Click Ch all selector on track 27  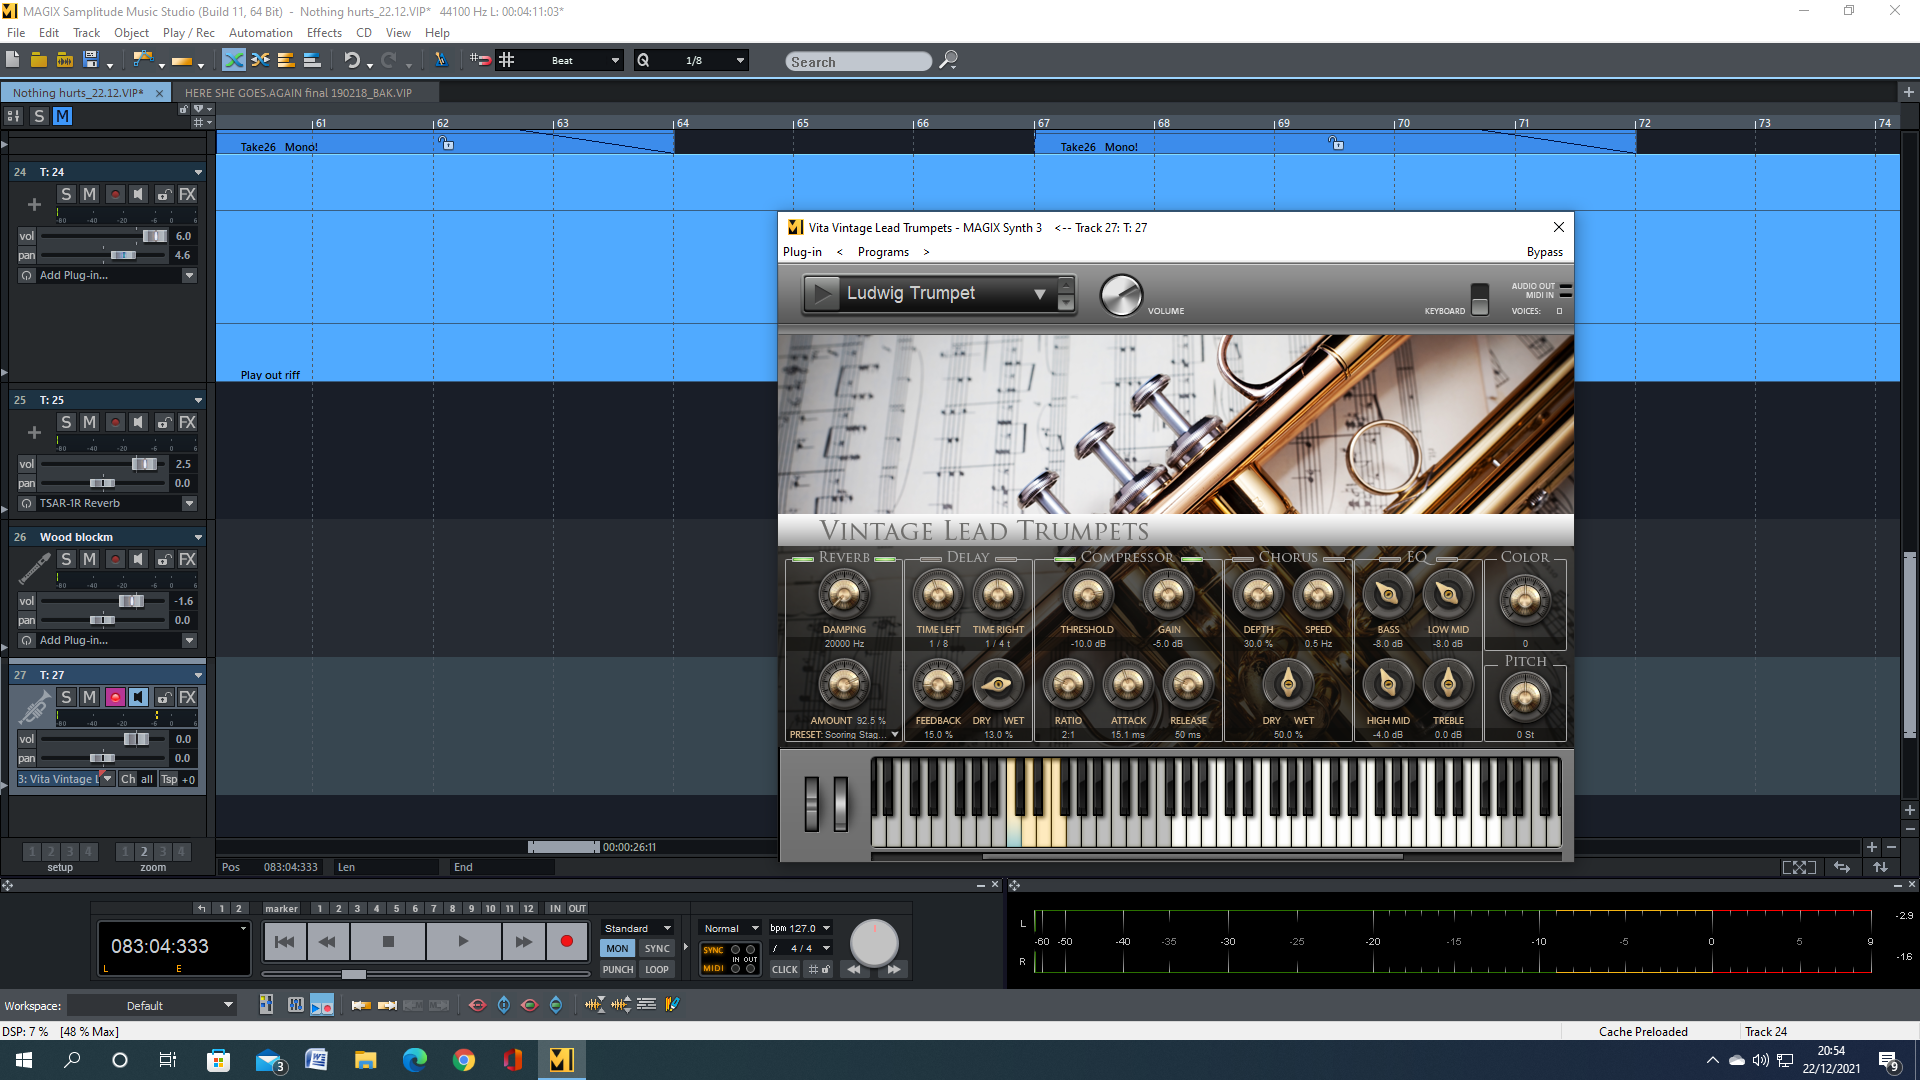137,780
